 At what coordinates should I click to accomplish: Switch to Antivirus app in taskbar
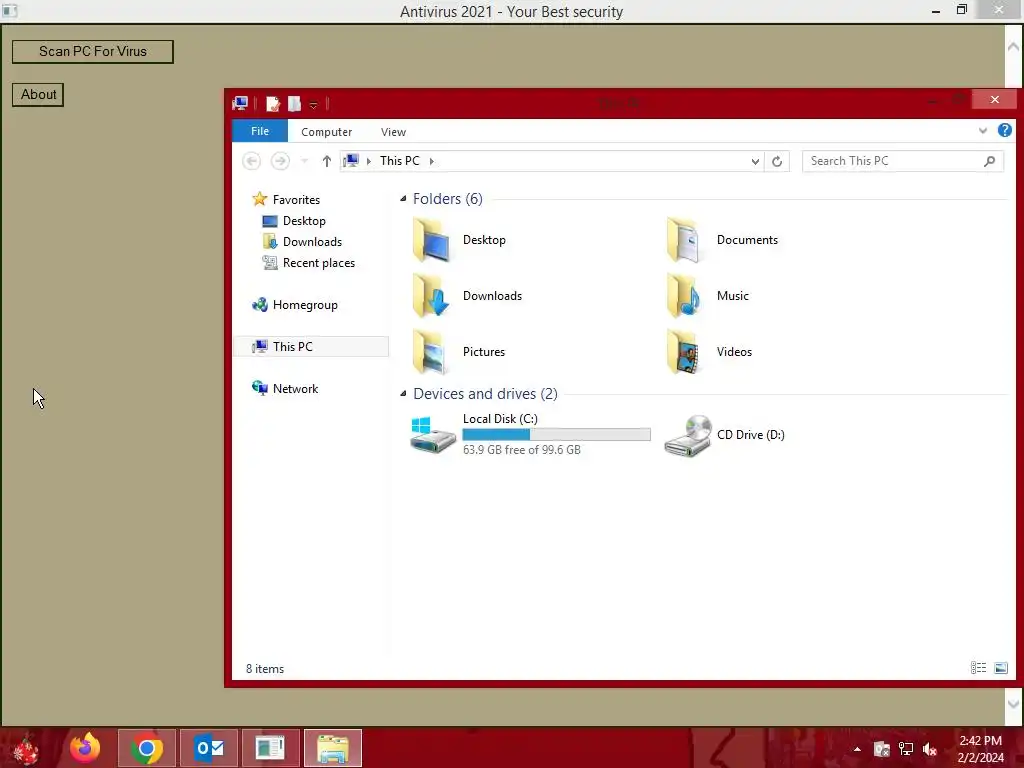pos(270,748)
